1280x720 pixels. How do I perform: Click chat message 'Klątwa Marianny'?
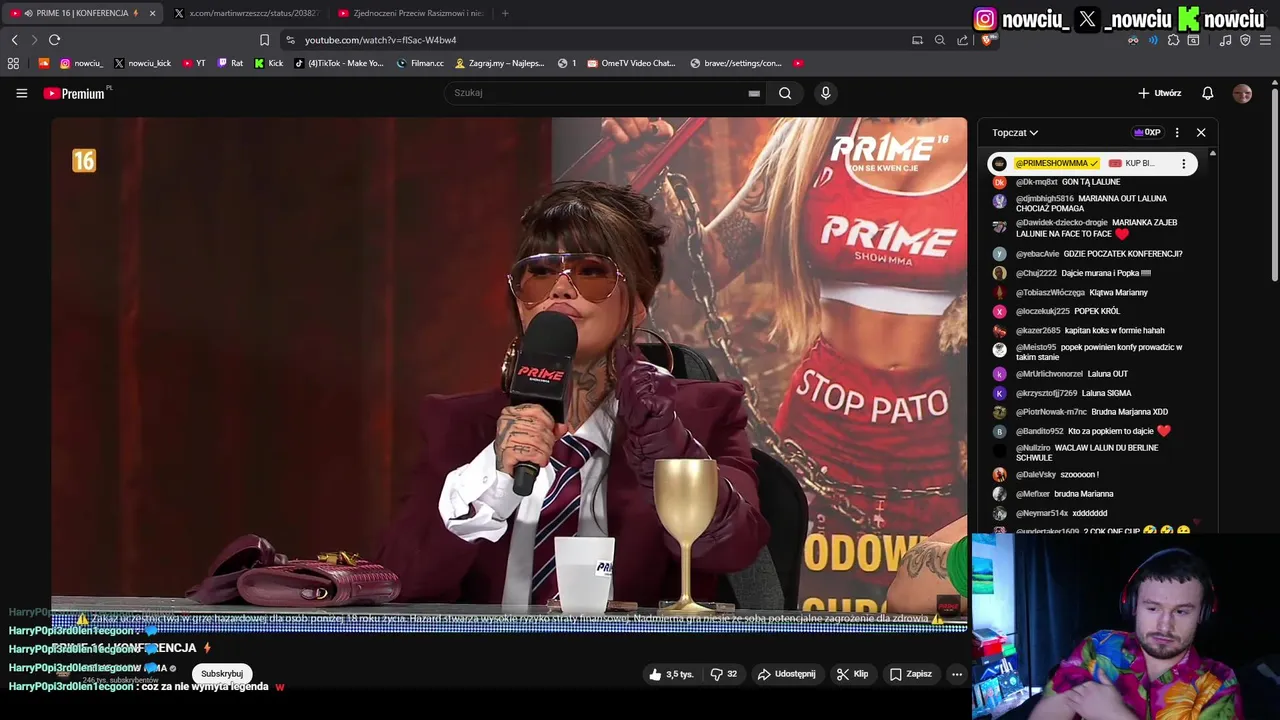point(1118,292)
